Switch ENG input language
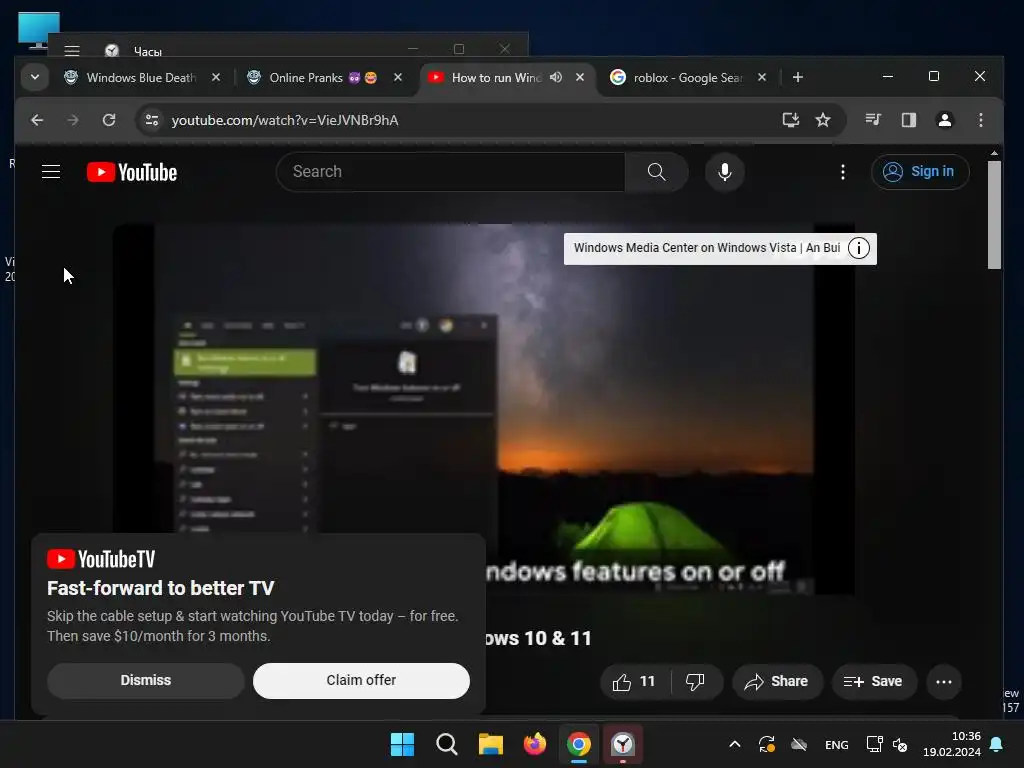Viewport: 1024px width, 768px height. pos(837,744)
